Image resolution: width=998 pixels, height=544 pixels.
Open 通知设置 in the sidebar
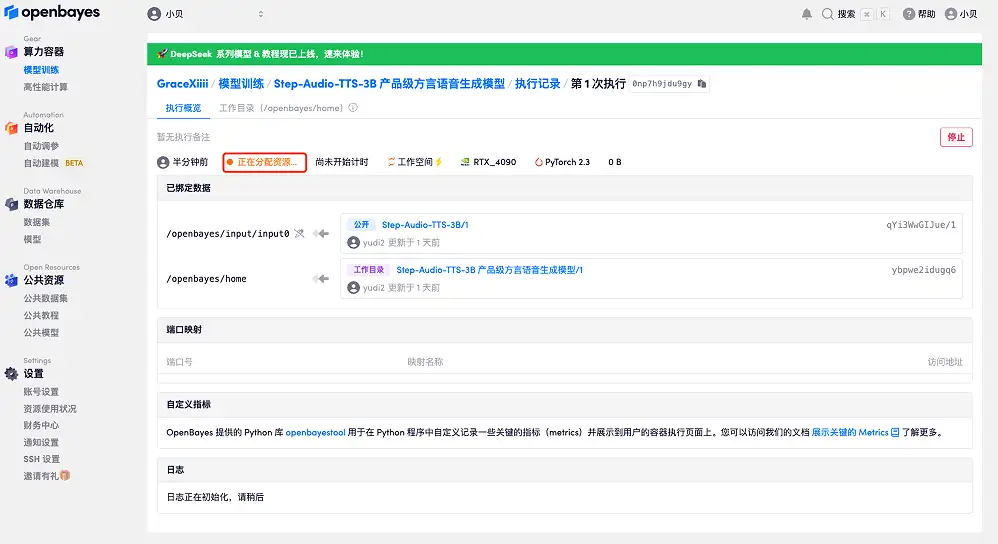(x=41, y=443)
